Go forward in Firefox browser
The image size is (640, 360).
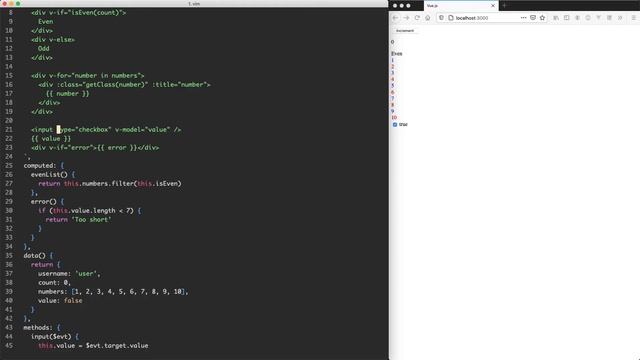pyautogui.click(x=406, y=18)
